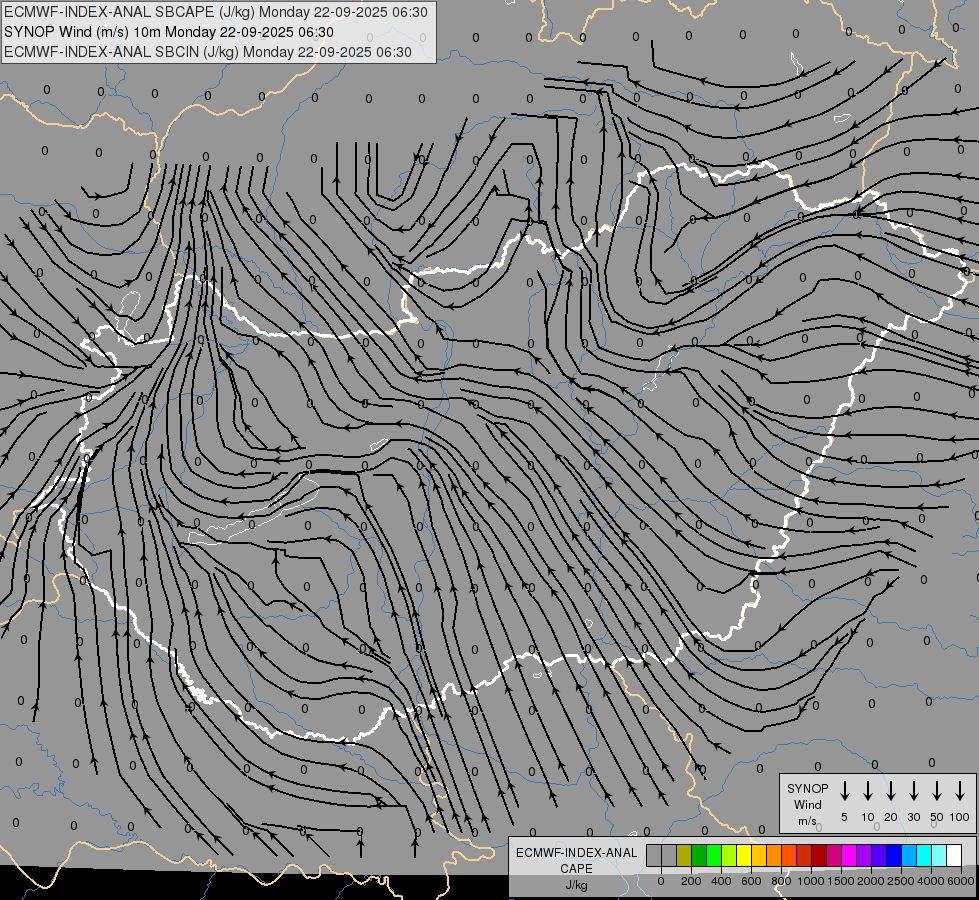Click the SYNOP Wind m/s legend label
The image size is (979, 900).
coord(807,804)
